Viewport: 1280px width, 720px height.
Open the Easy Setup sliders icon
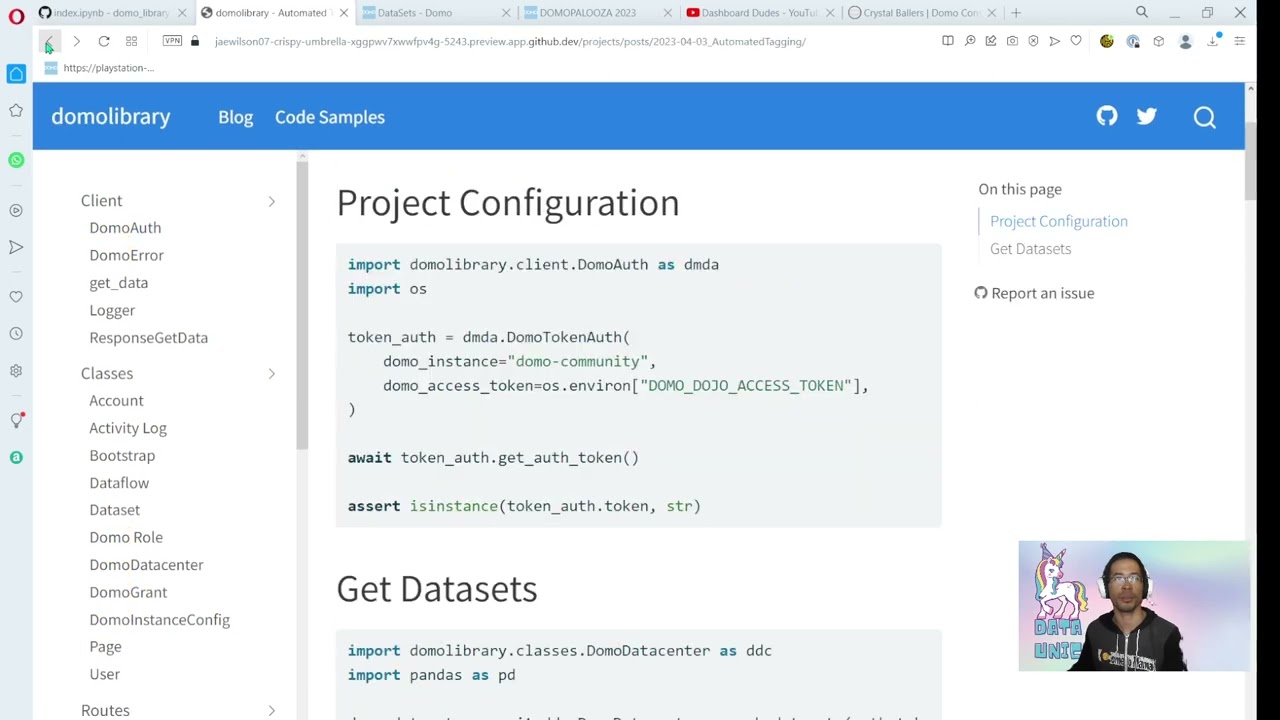pyautogui.click(x=1240, y=41)
